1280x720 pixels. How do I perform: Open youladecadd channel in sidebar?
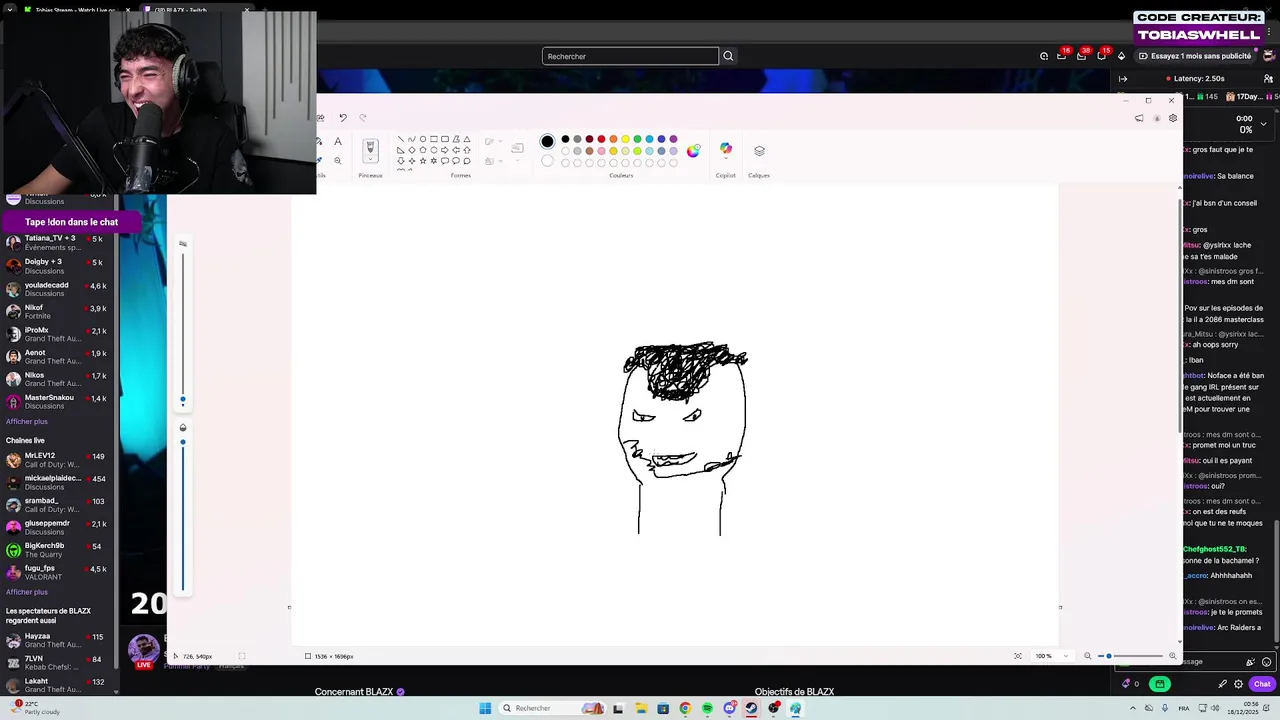tap(58, 289)
